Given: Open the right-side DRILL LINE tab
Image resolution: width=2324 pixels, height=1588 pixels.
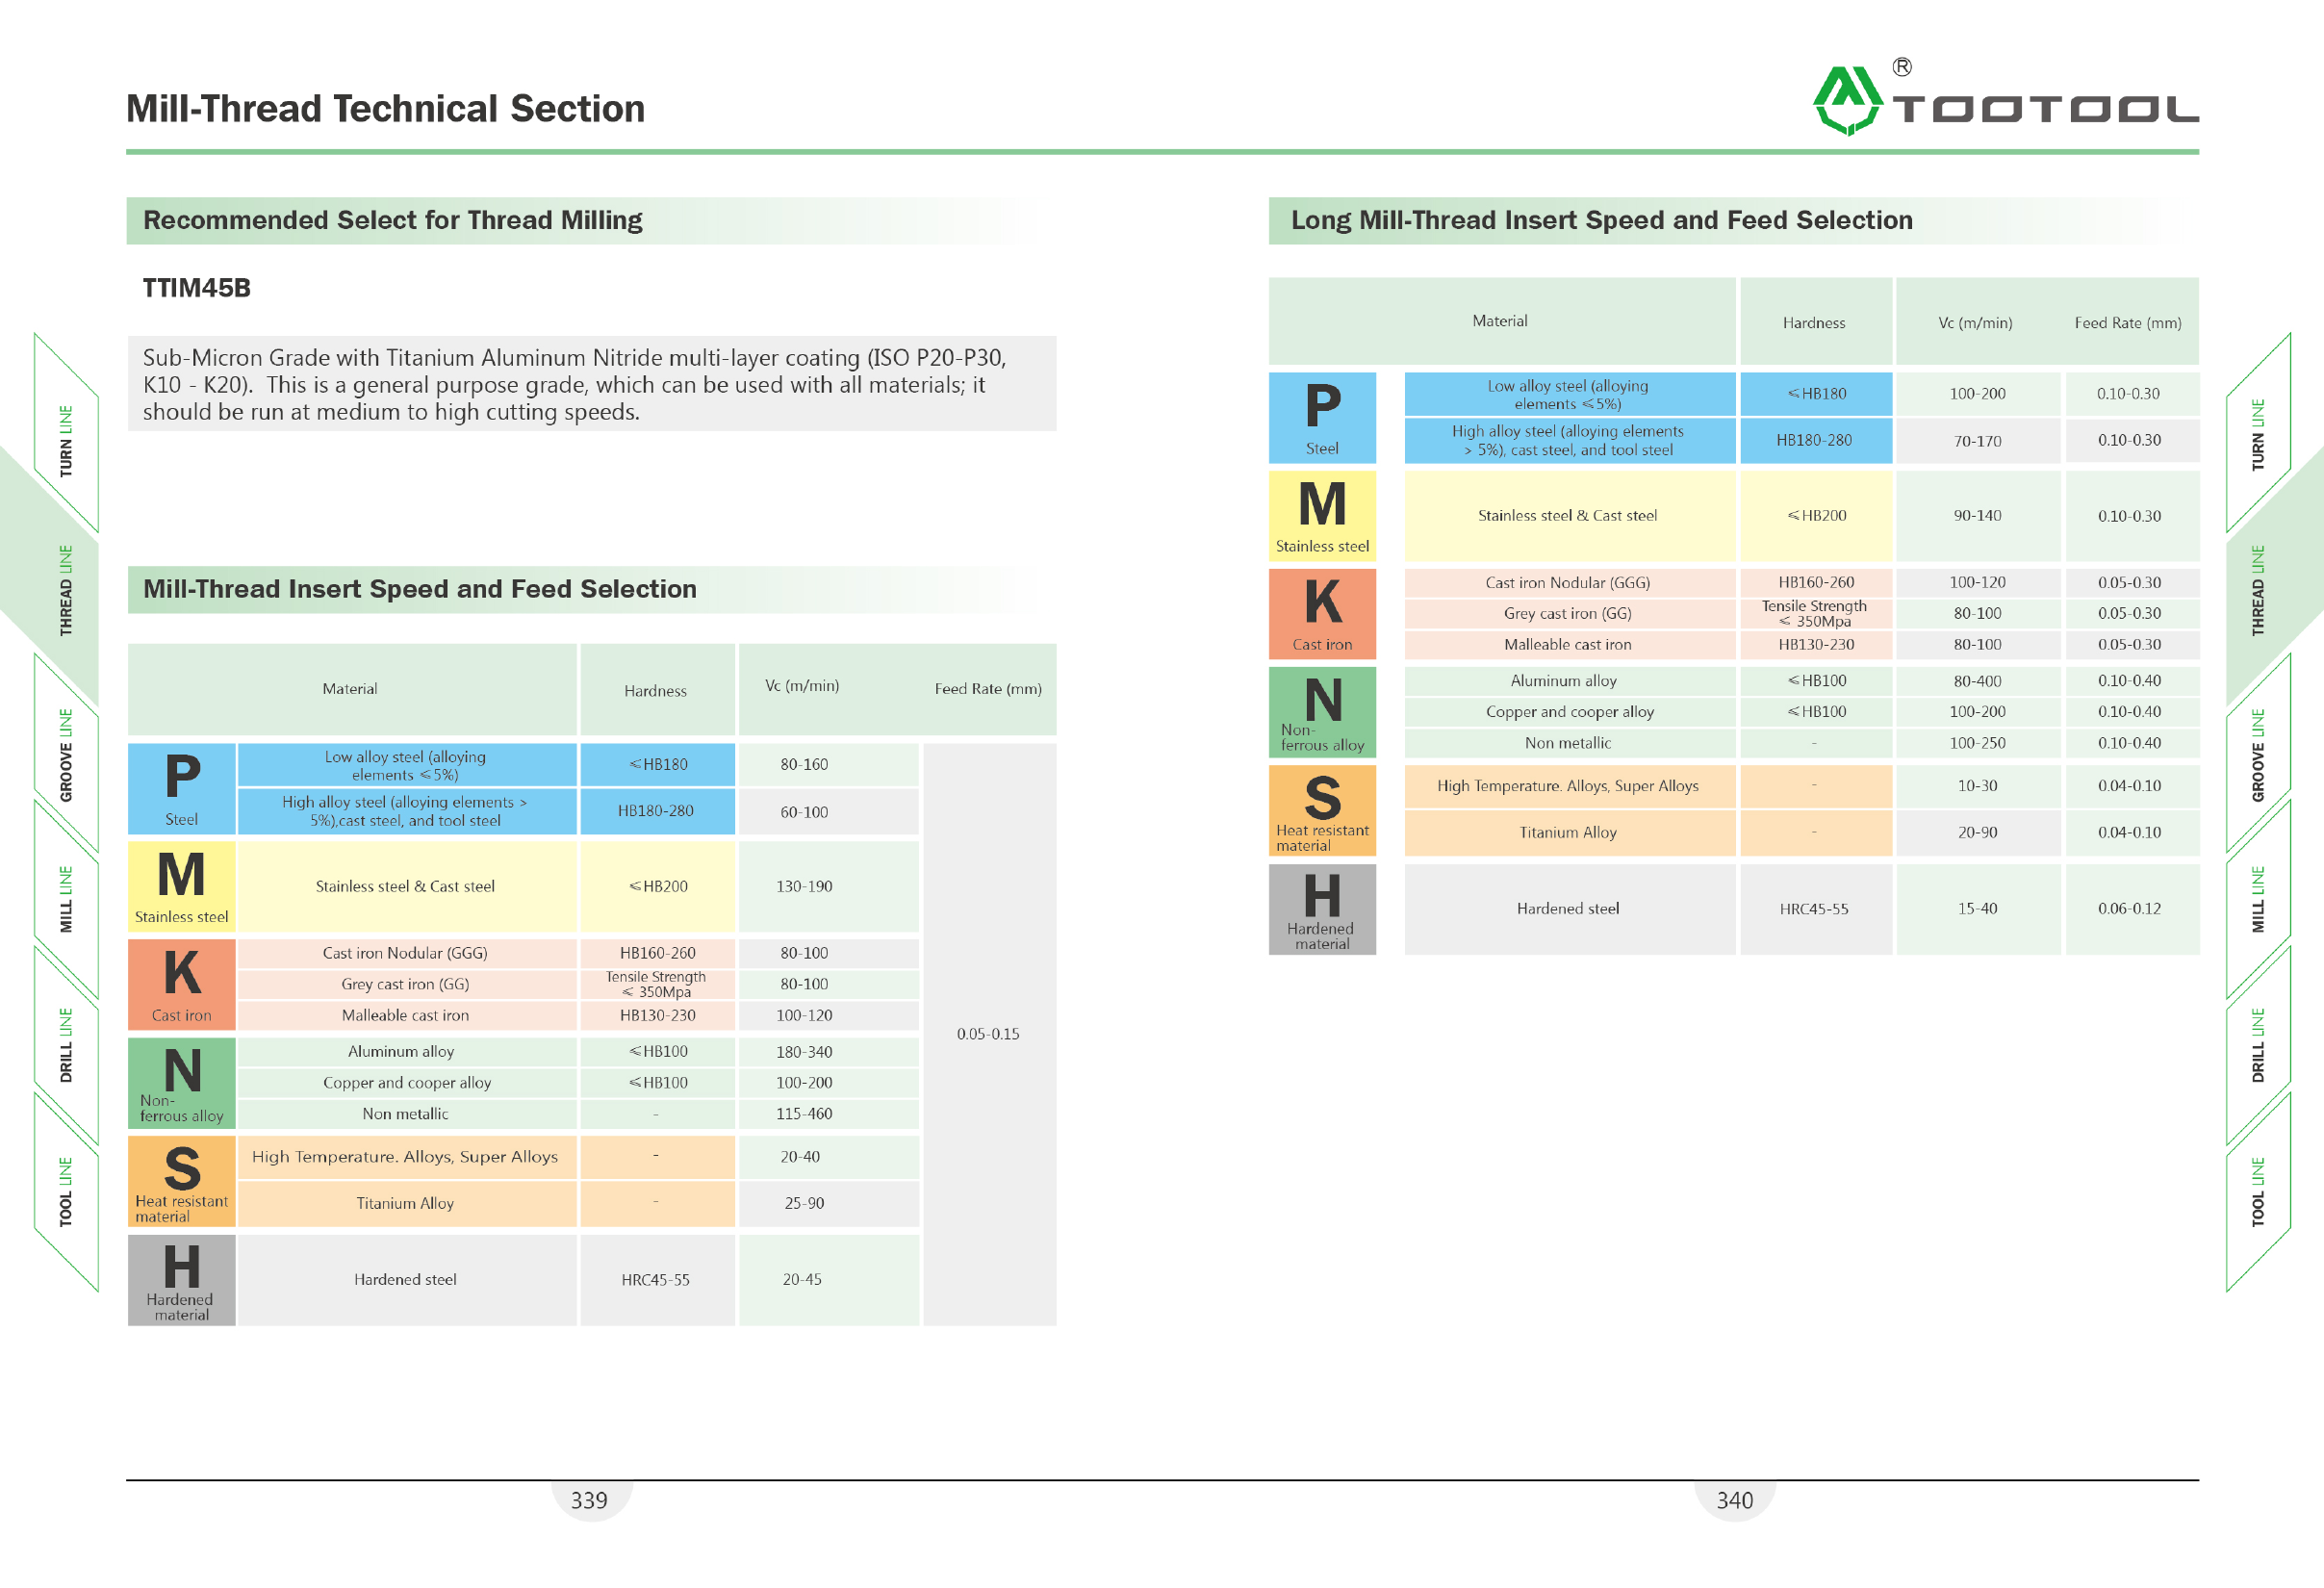Looking at the screenshot, I should tap(2258, 1045).
